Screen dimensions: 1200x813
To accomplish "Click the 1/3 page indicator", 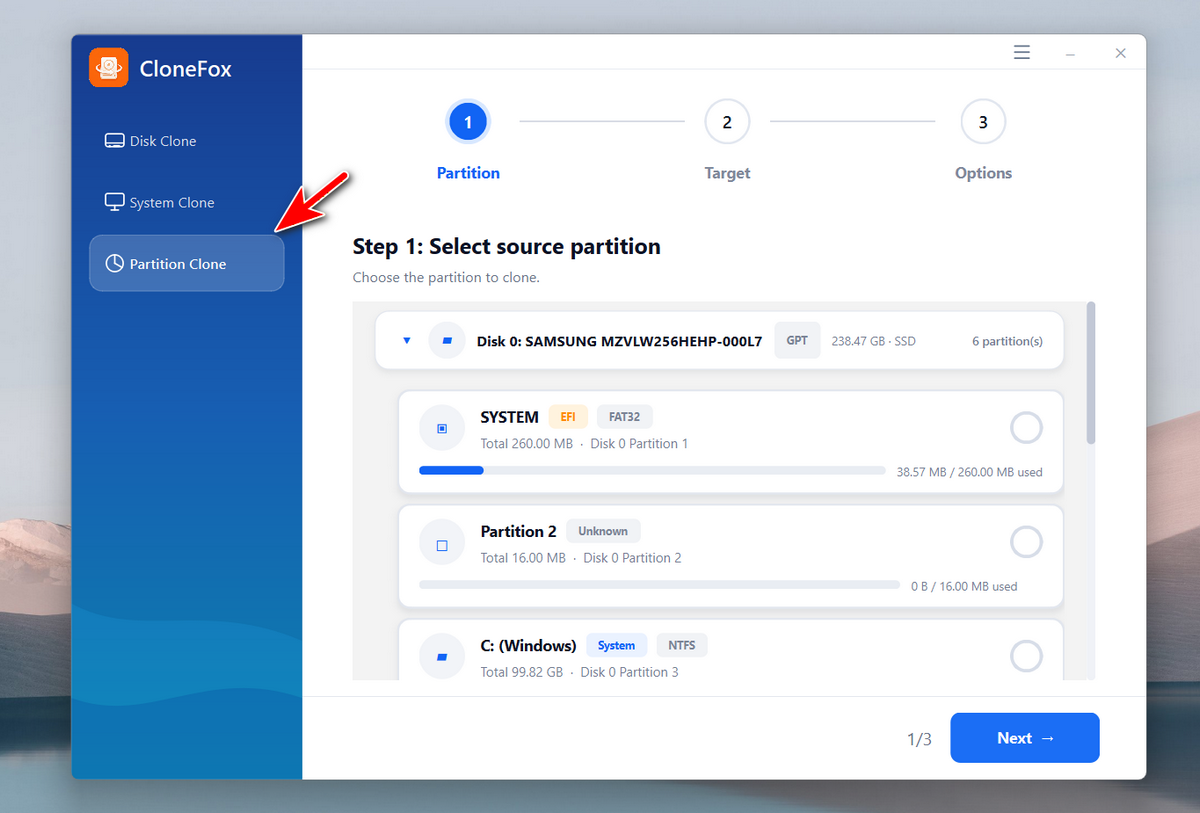I will pos(919,739).
